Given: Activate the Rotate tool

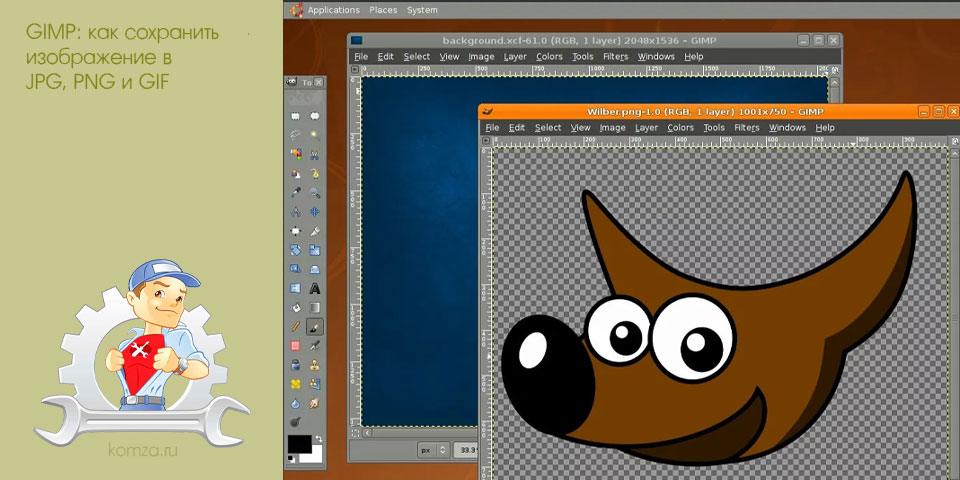Looking at the screenshot, I should pyautogui.click(x=295, y=250).
